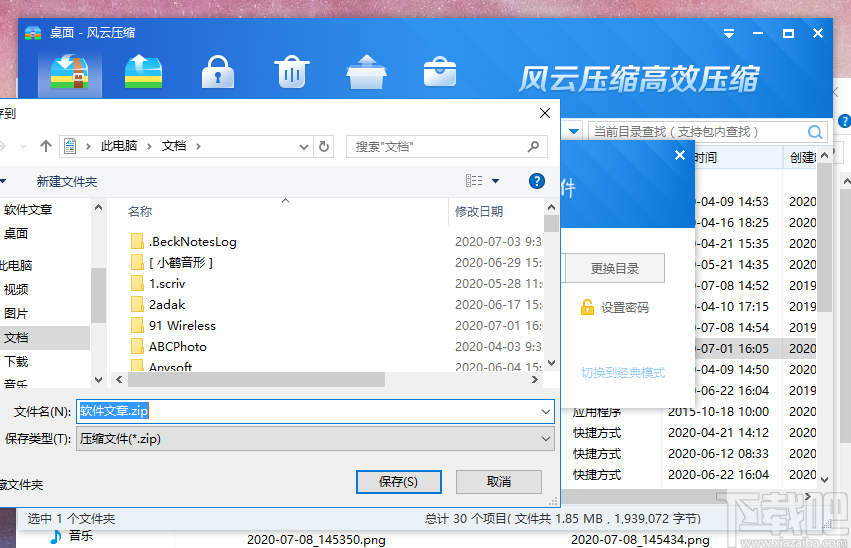Click the 此电脑 breadcrumb segment

119,146
